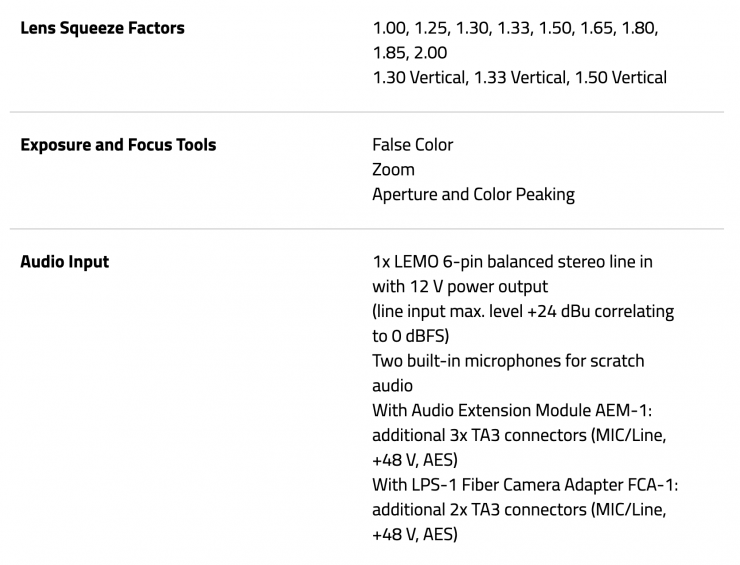
Task: Click "Aperture and Color Peaking" text
Action: pyautogui.click(x=473, y=194)
